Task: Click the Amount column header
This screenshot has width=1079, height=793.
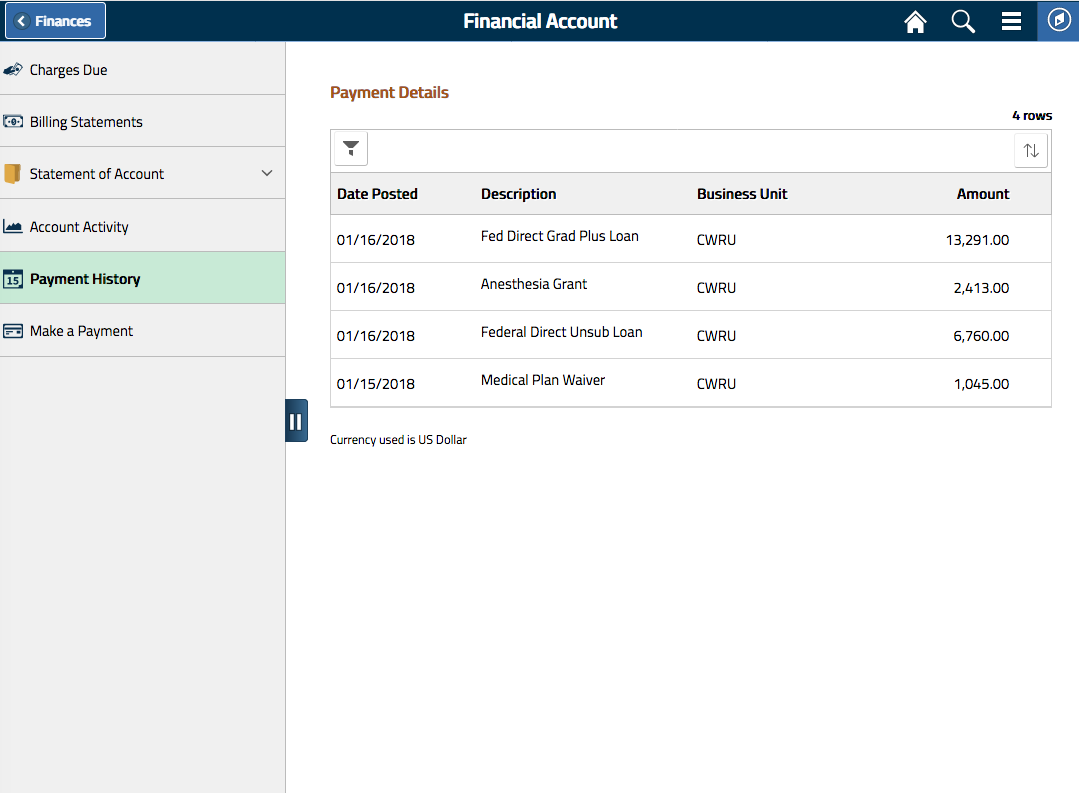Action: pos(983,194)
